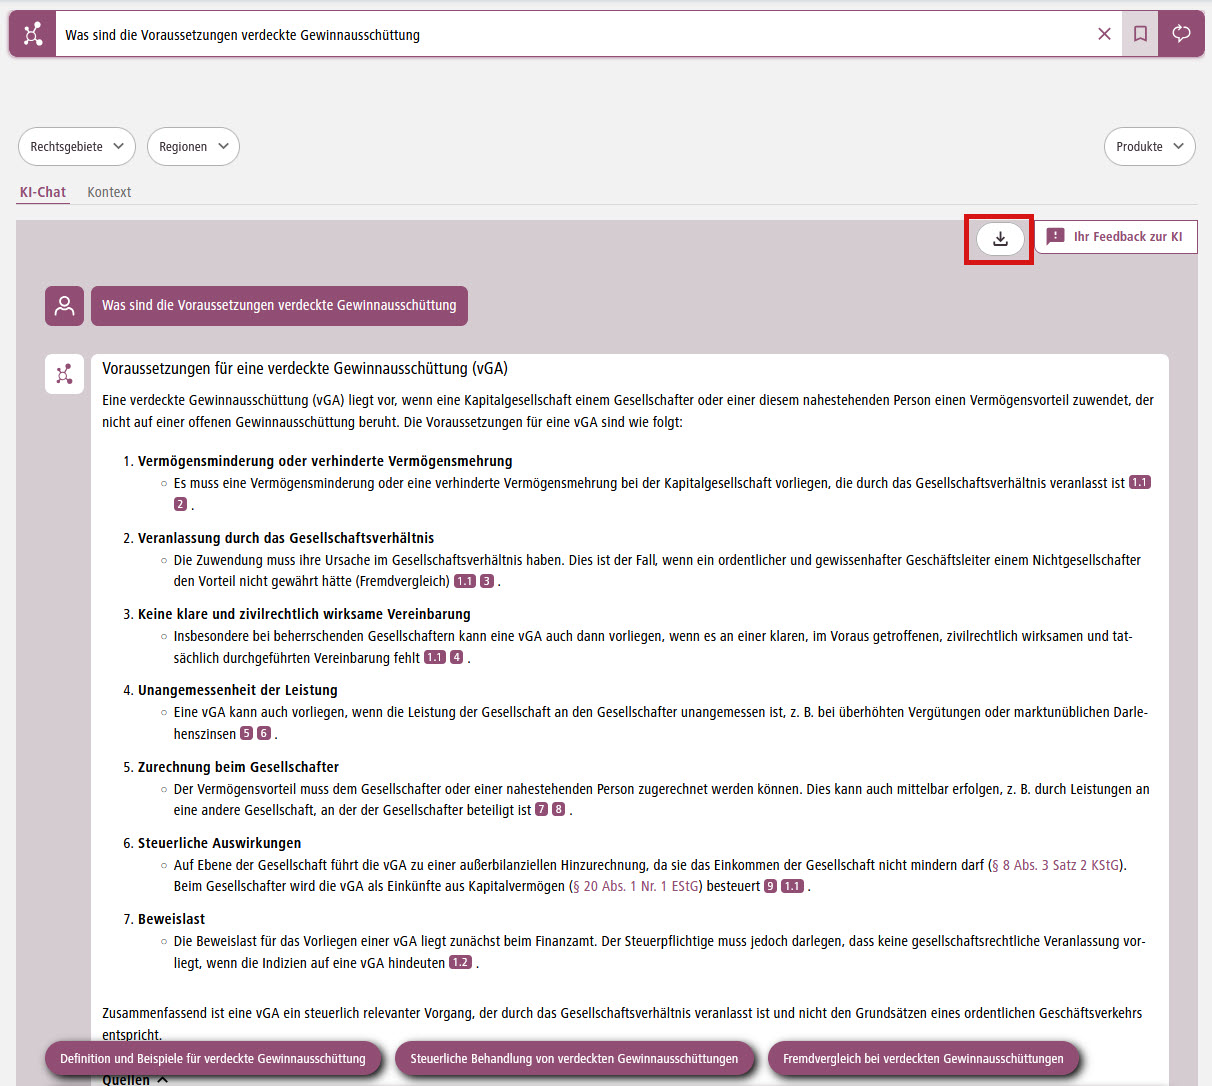
Task: Clear the search query with X icon
Action: coord(1104,34)
